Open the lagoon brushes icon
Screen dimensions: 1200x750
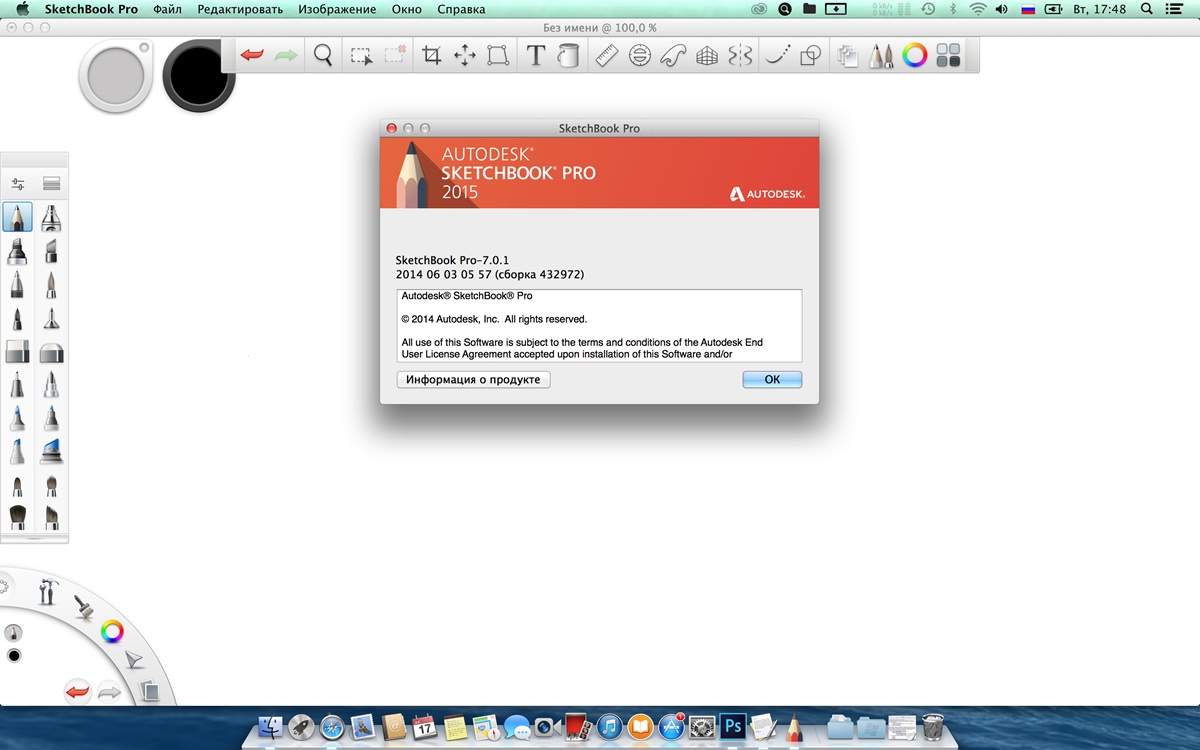point(83,605)
